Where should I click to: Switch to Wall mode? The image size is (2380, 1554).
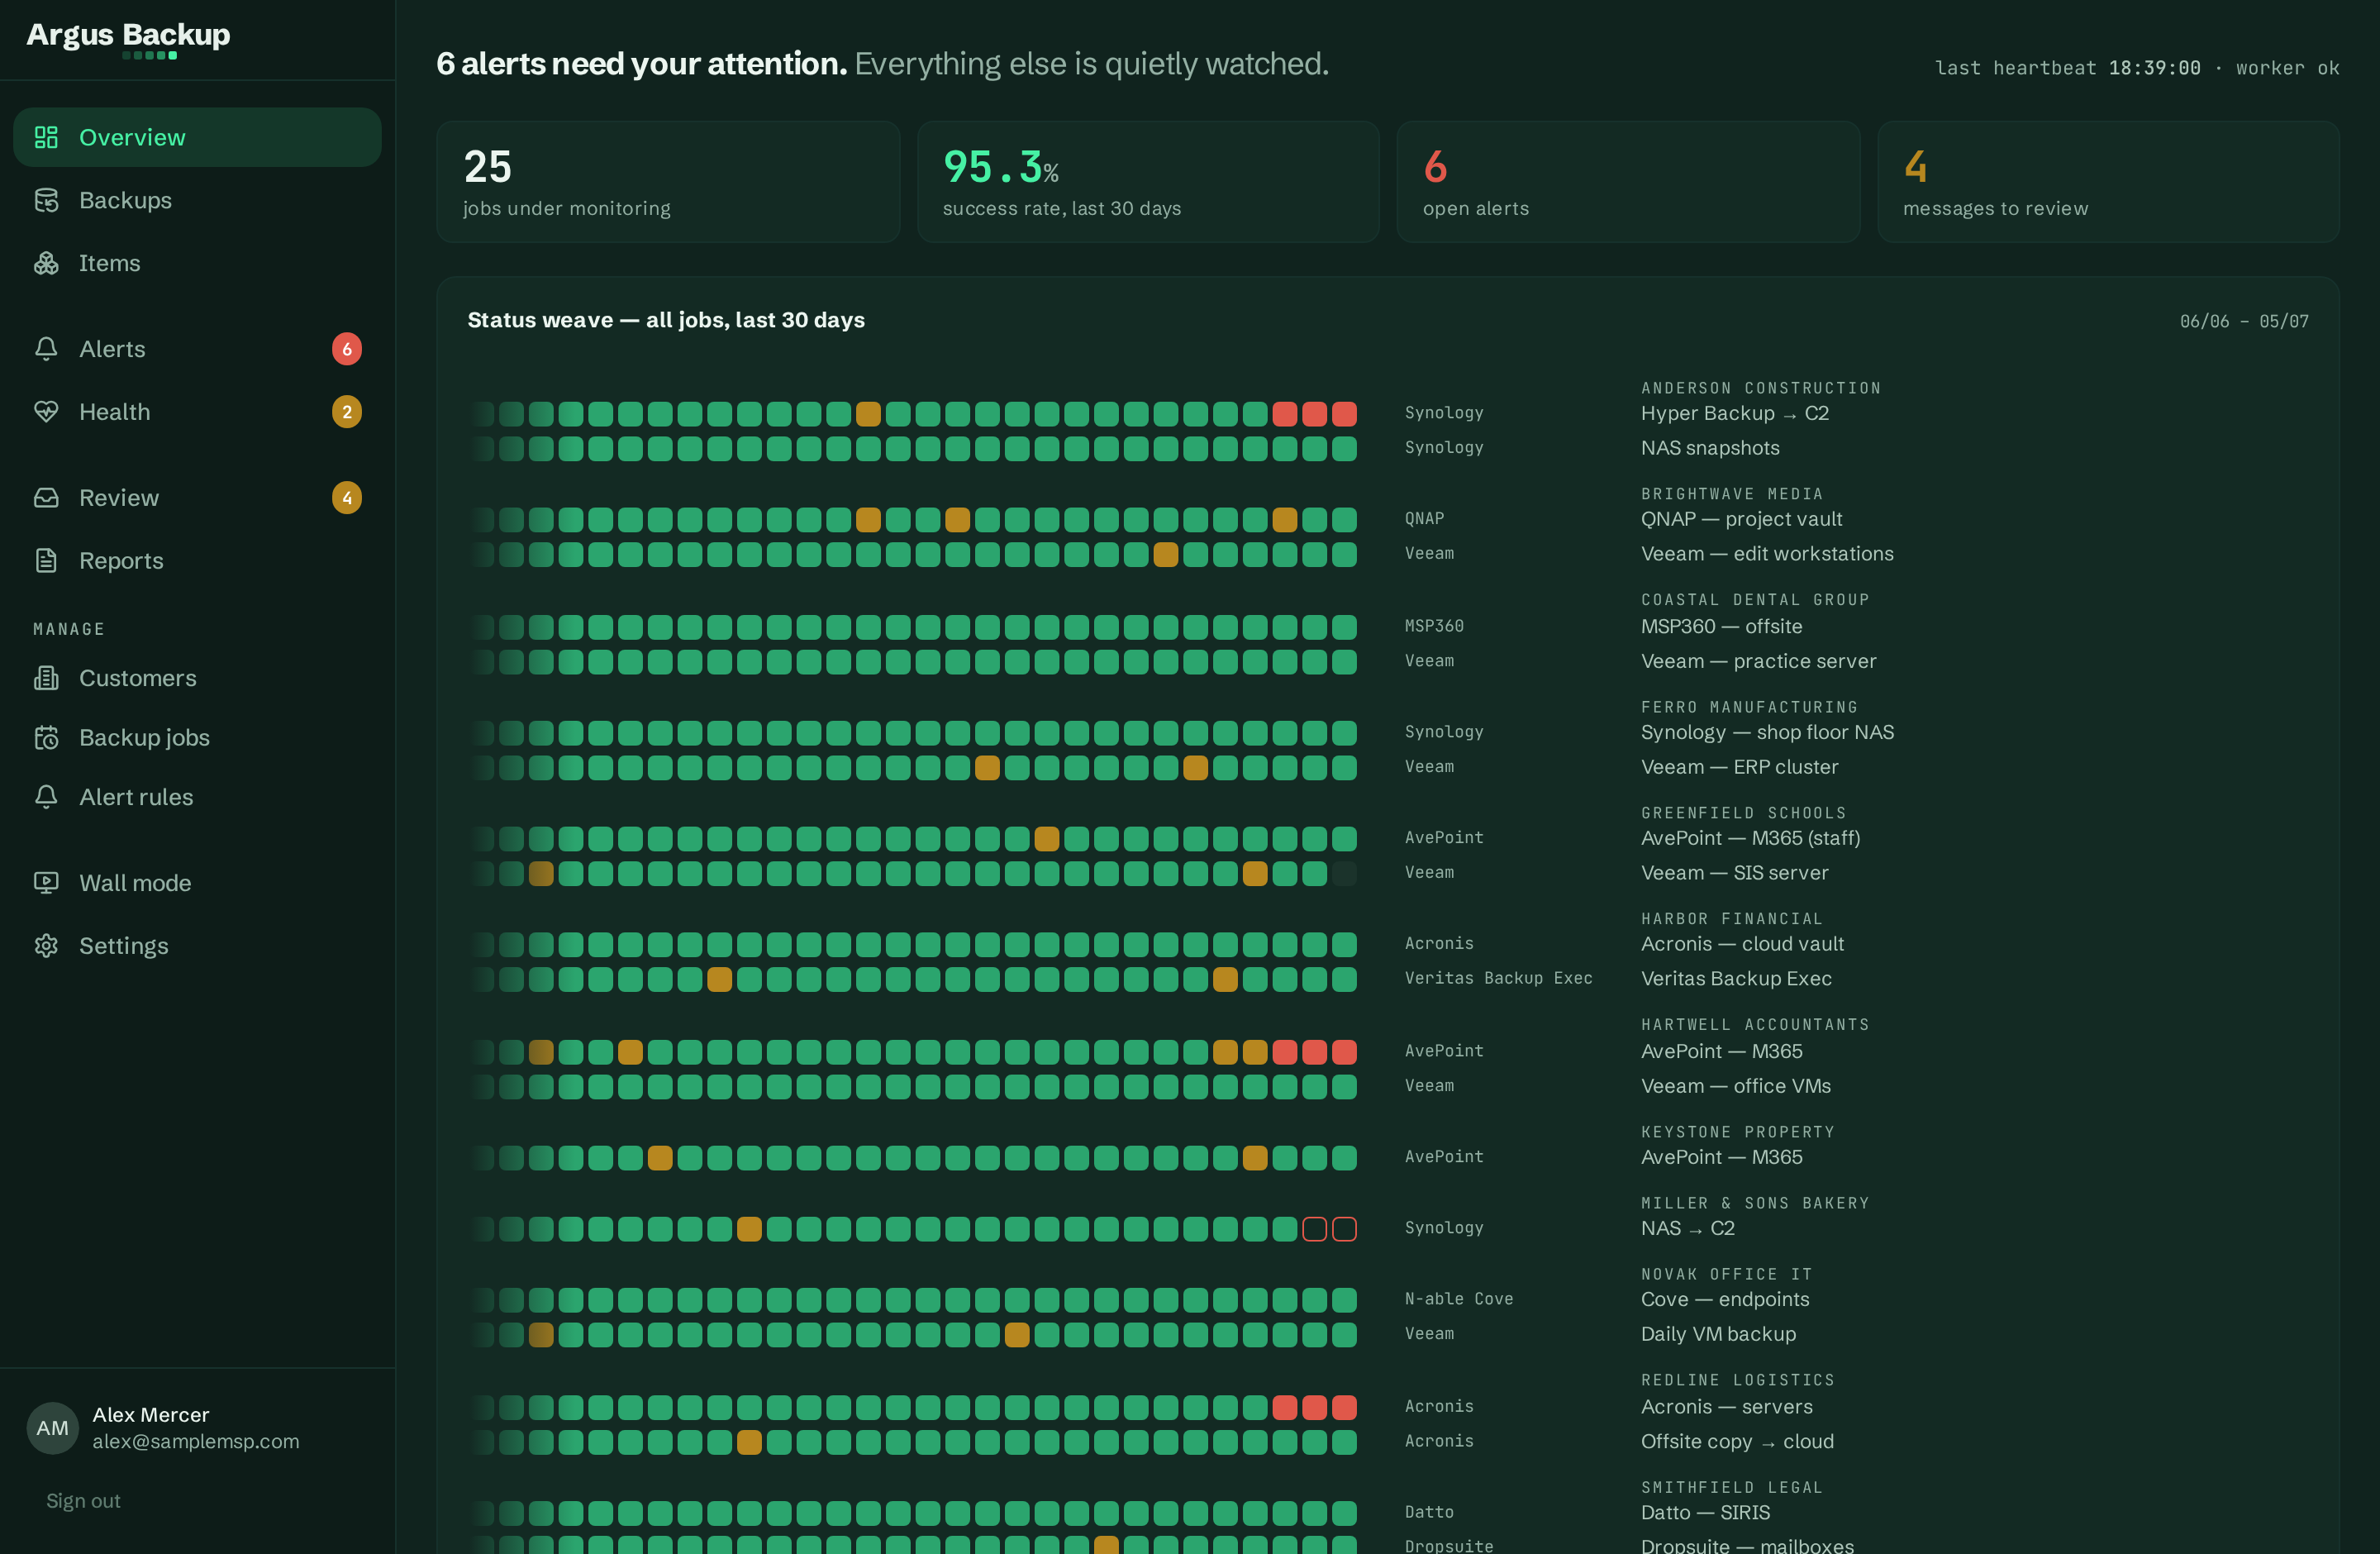[197, 883]
